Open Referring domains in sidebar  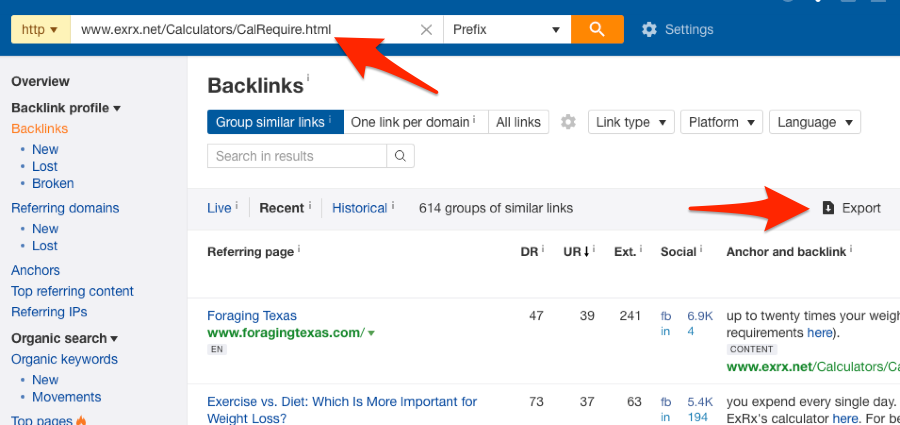point(65,208)
